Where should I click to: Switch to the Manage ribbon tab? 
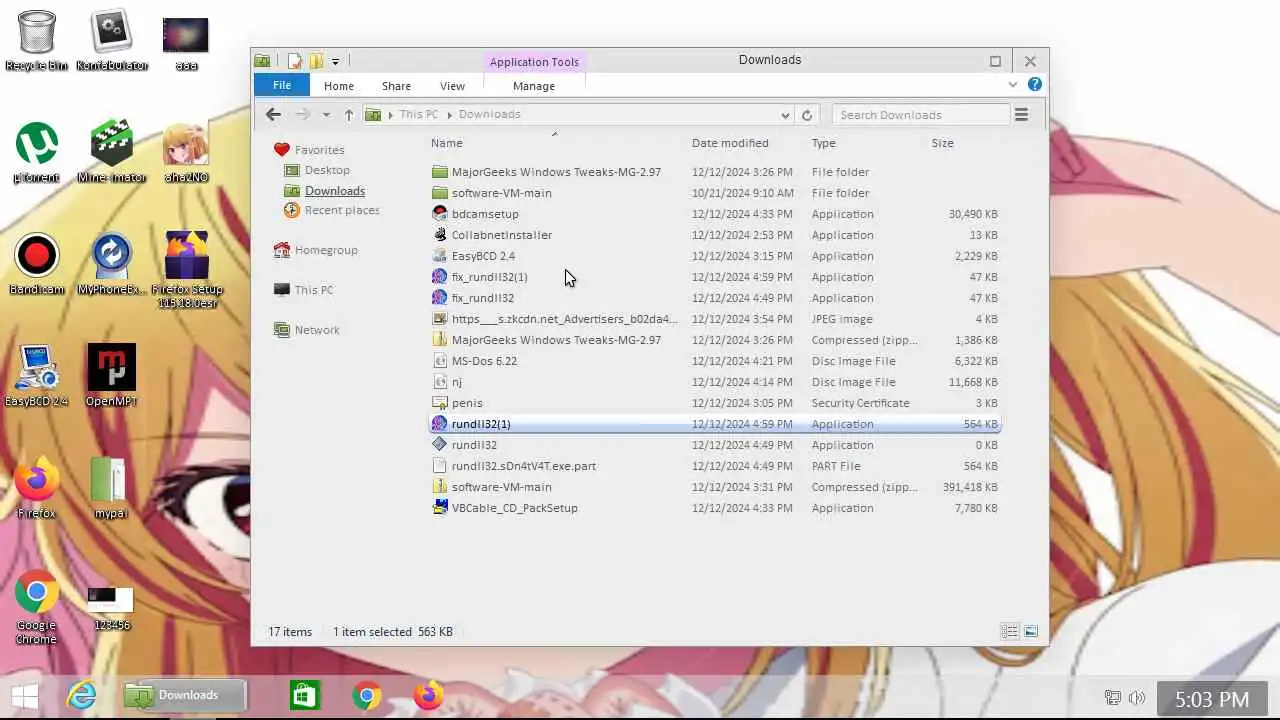pos(534,86)
